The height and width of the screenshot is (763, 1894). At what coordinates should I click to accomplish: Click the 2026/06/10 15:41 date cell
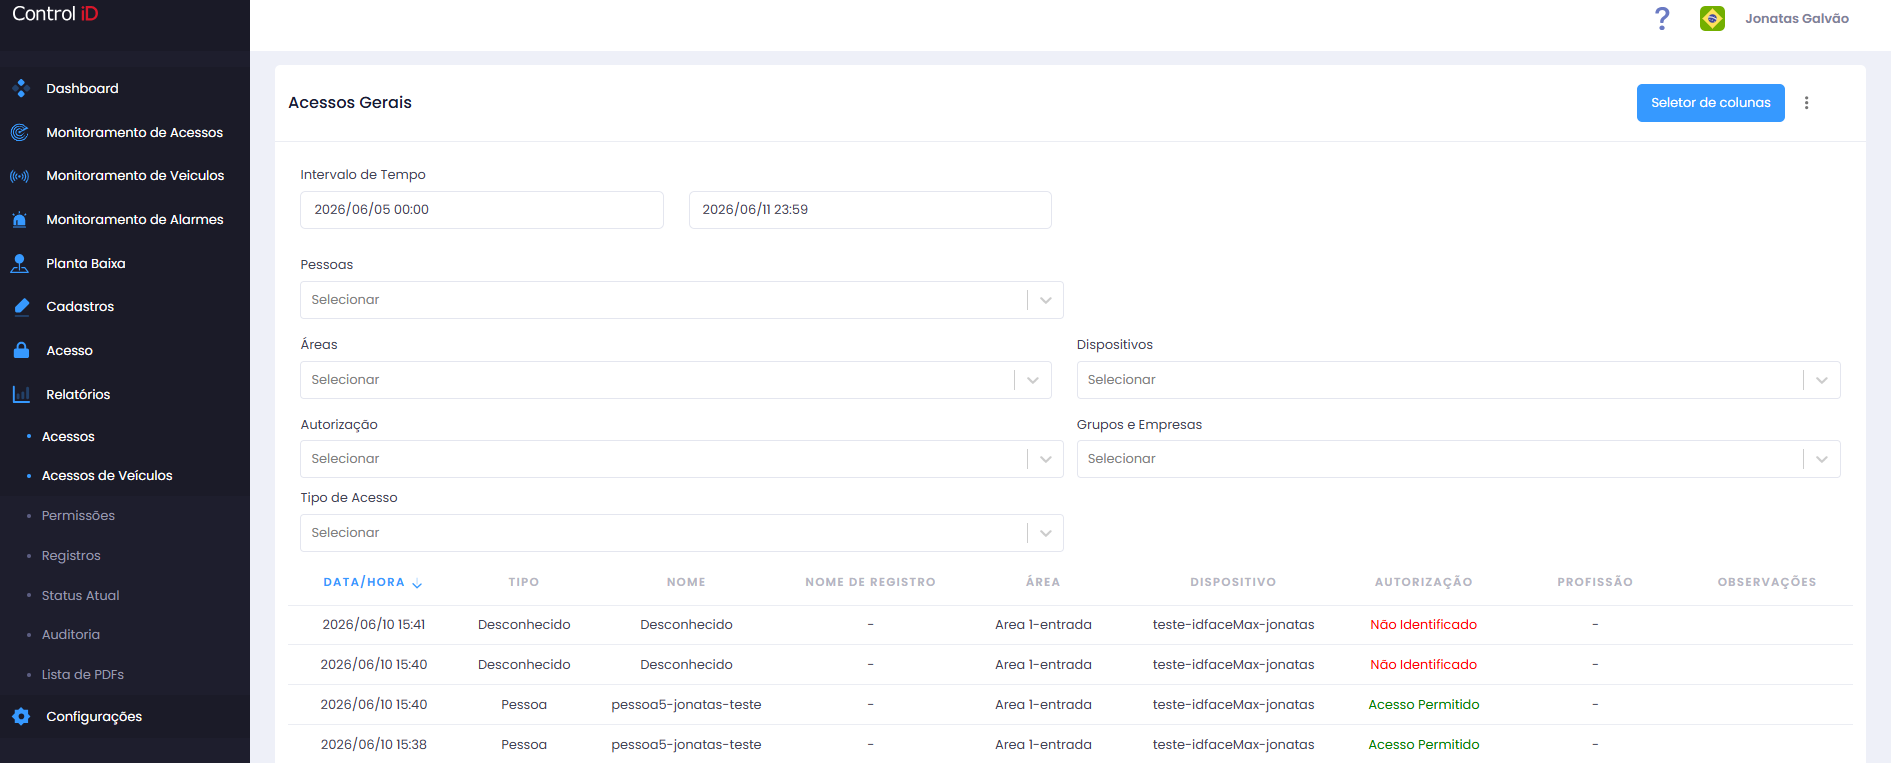374,625
